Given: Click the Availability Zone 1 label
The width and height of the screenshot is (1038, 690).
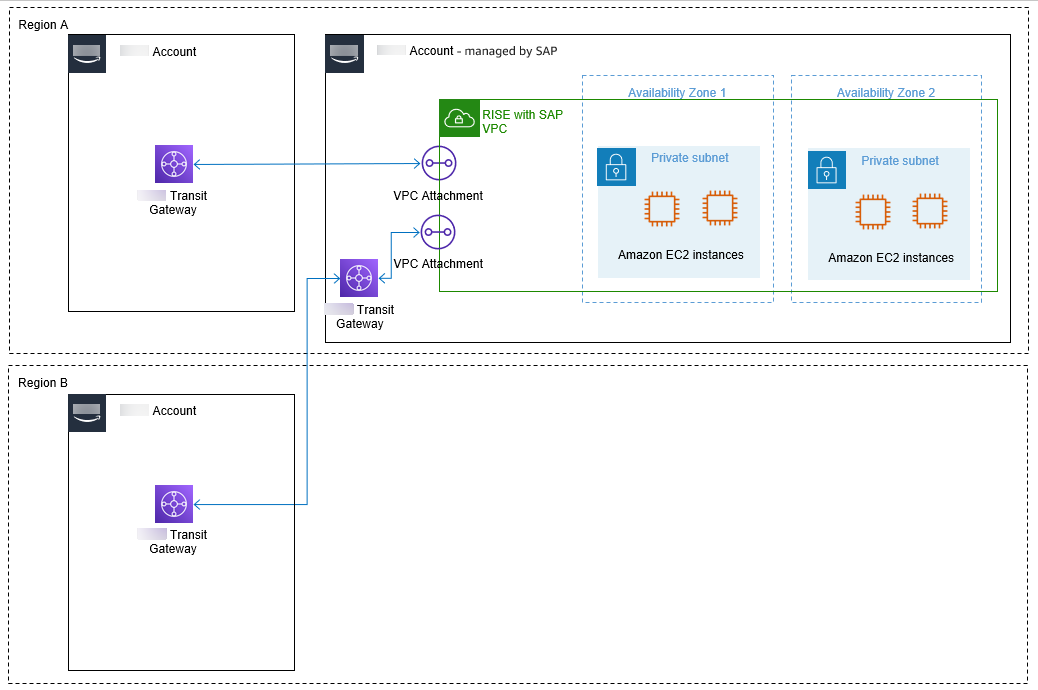Looking at the screenshot, I should pyautogui.click(x=676, y=93).
